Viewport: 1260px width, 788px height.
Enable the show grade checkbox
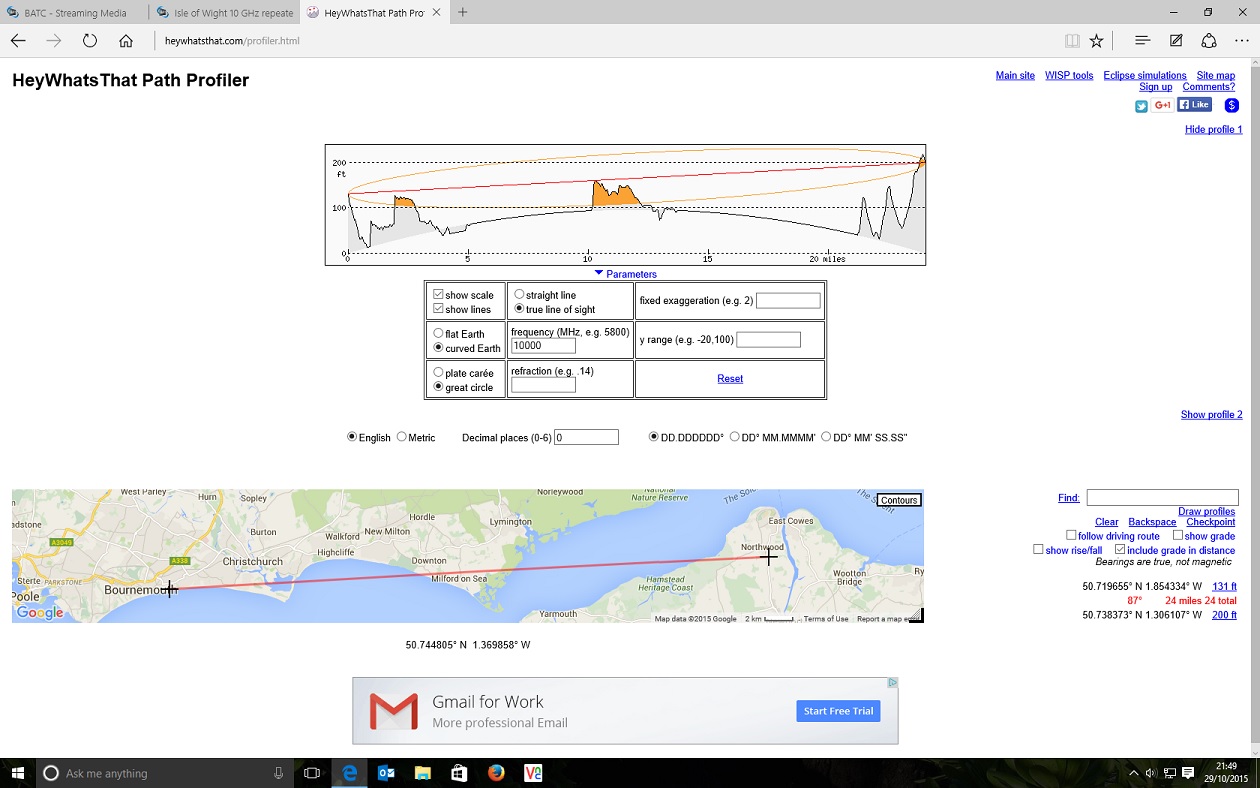coord(1178,536)
